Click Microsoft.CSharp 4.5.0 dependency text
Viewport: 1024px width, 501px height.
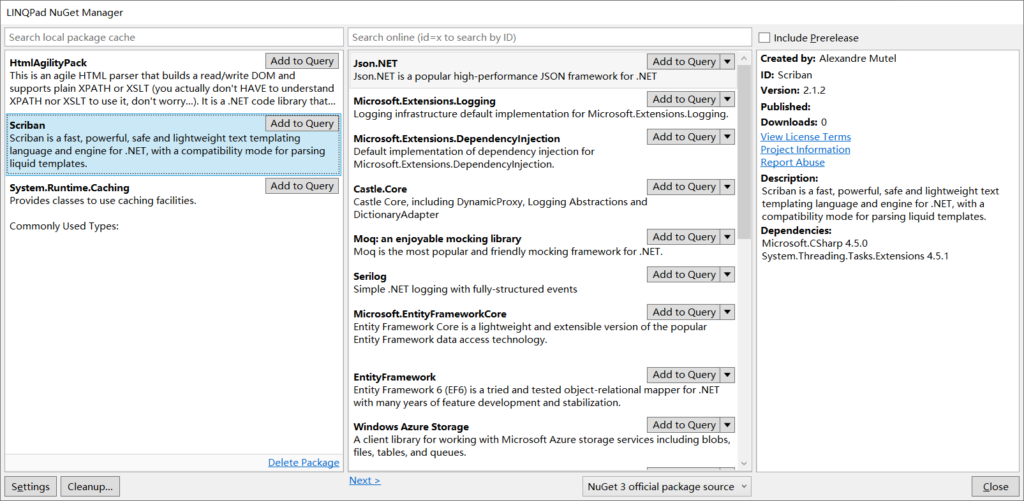pyautogui.click(x=814, y=243)
